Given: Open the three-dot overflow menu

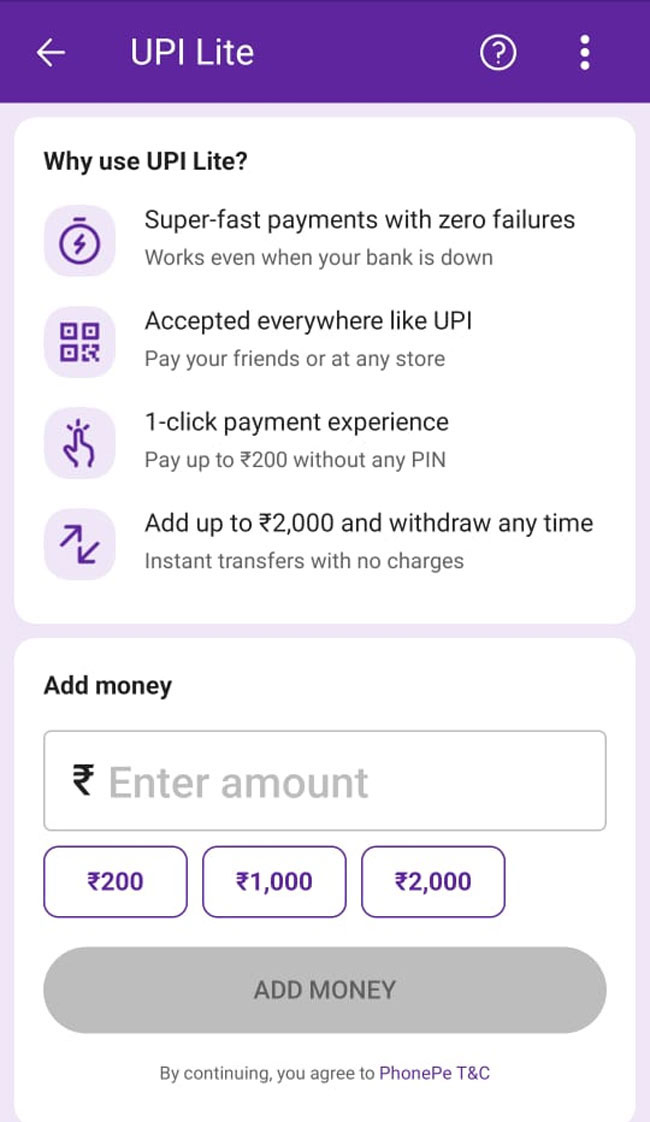Looking at the screenshot, I should click(585, 53).
